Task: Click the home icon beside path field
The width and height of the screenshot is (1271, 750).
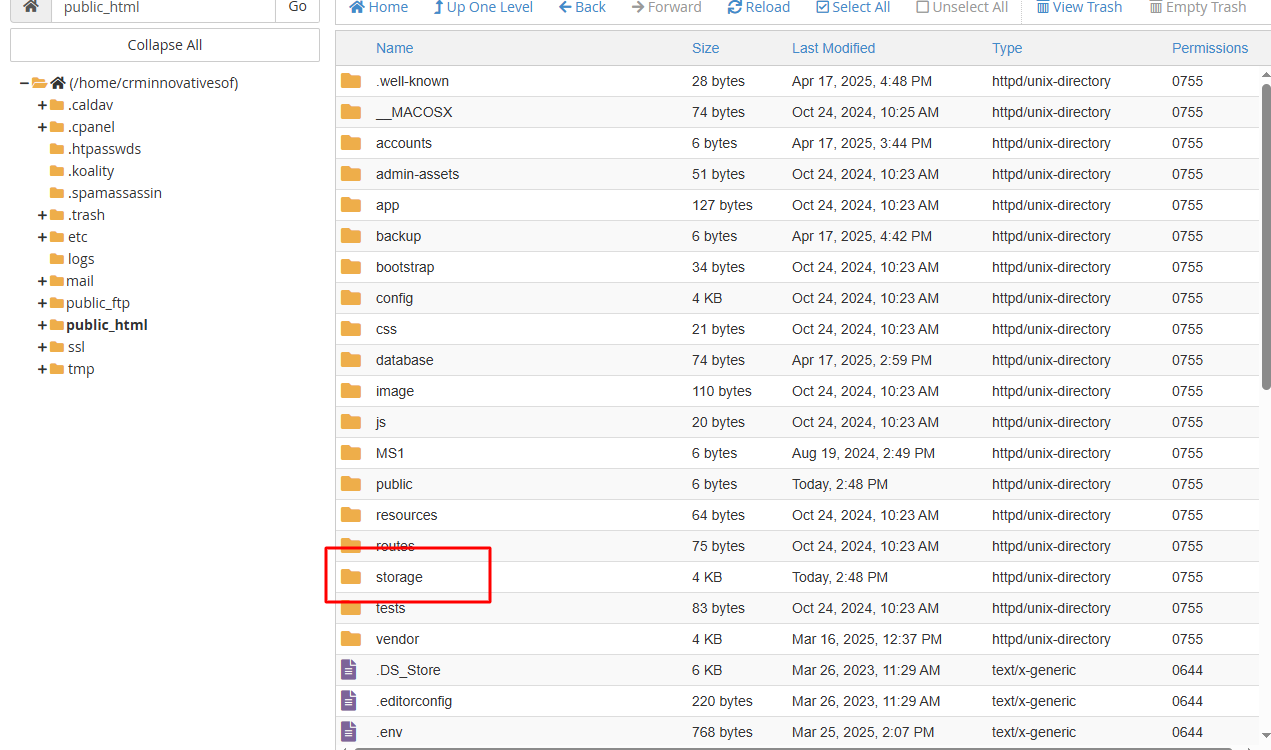Action: 31,8
